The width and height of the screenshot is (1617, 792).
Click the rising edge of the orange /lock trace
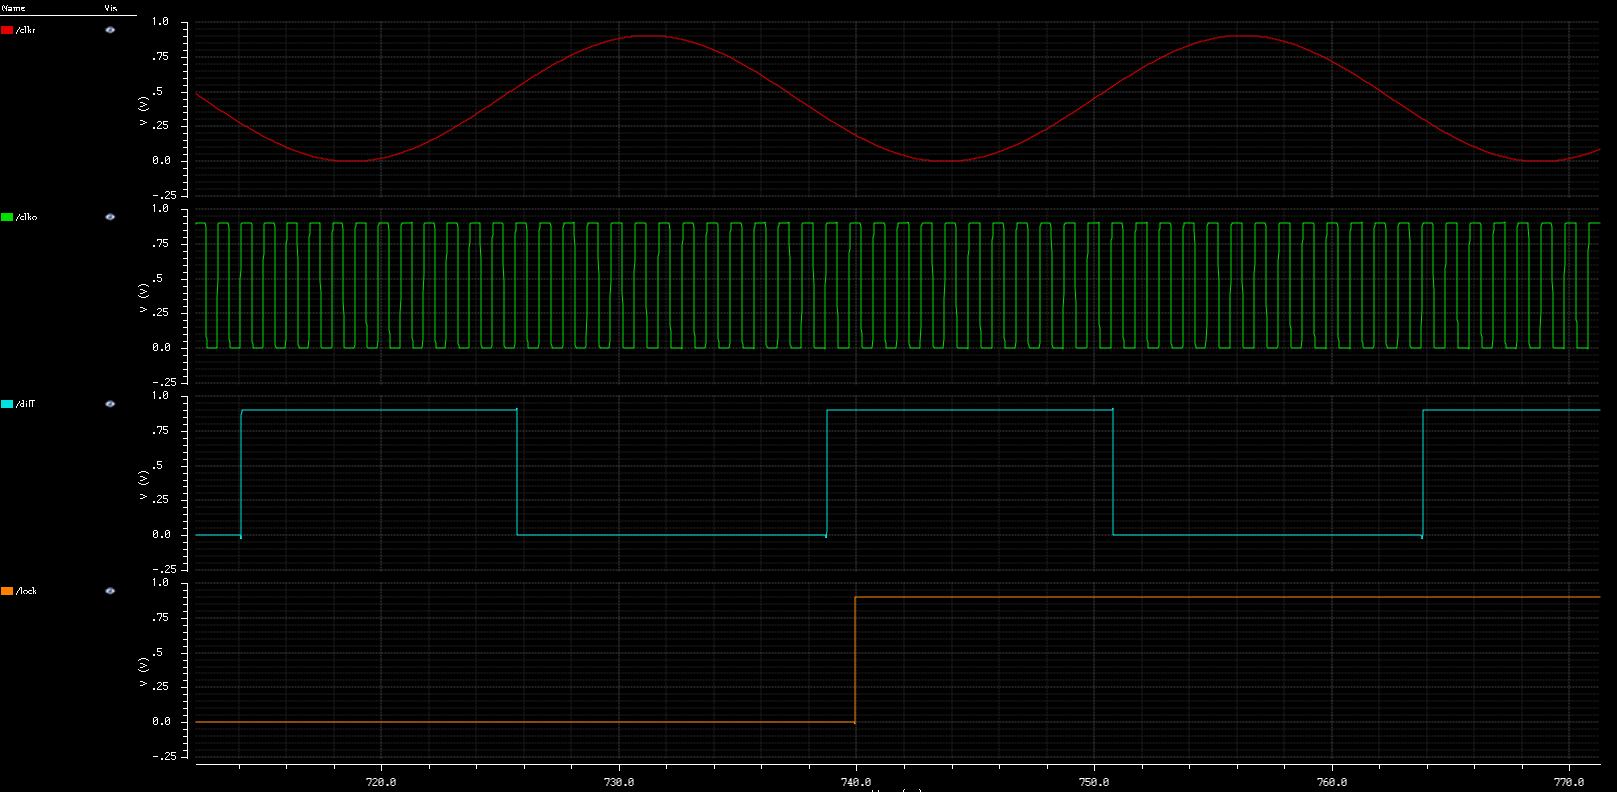(x=855, y=660)
